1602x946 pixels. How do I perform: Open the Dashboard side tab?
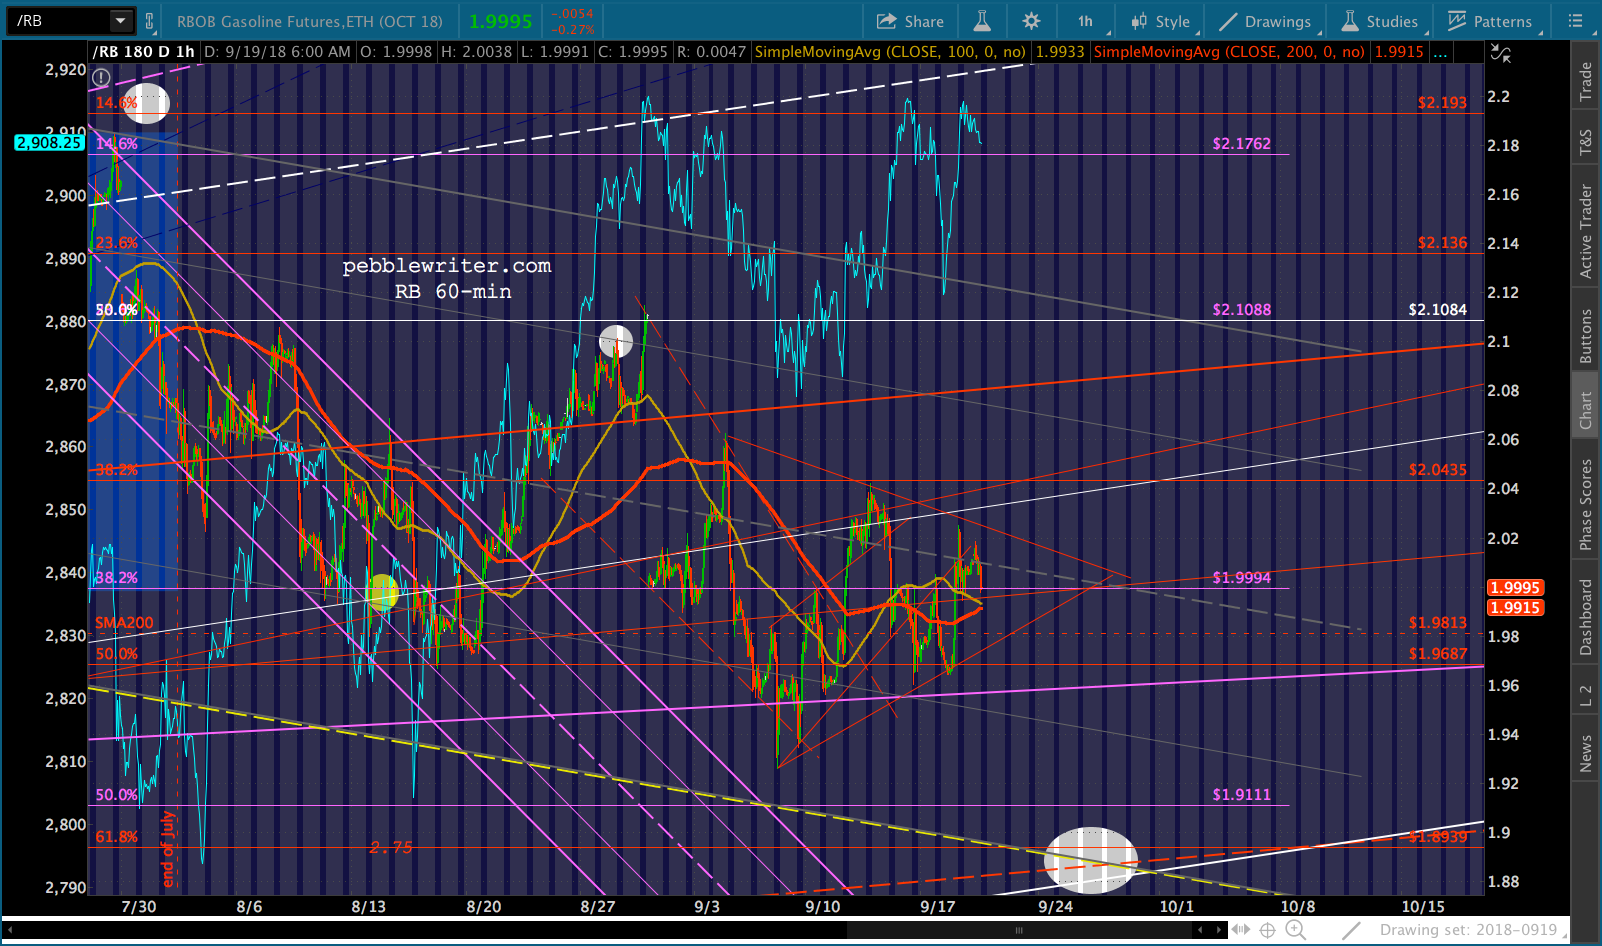click(1585, 617)
